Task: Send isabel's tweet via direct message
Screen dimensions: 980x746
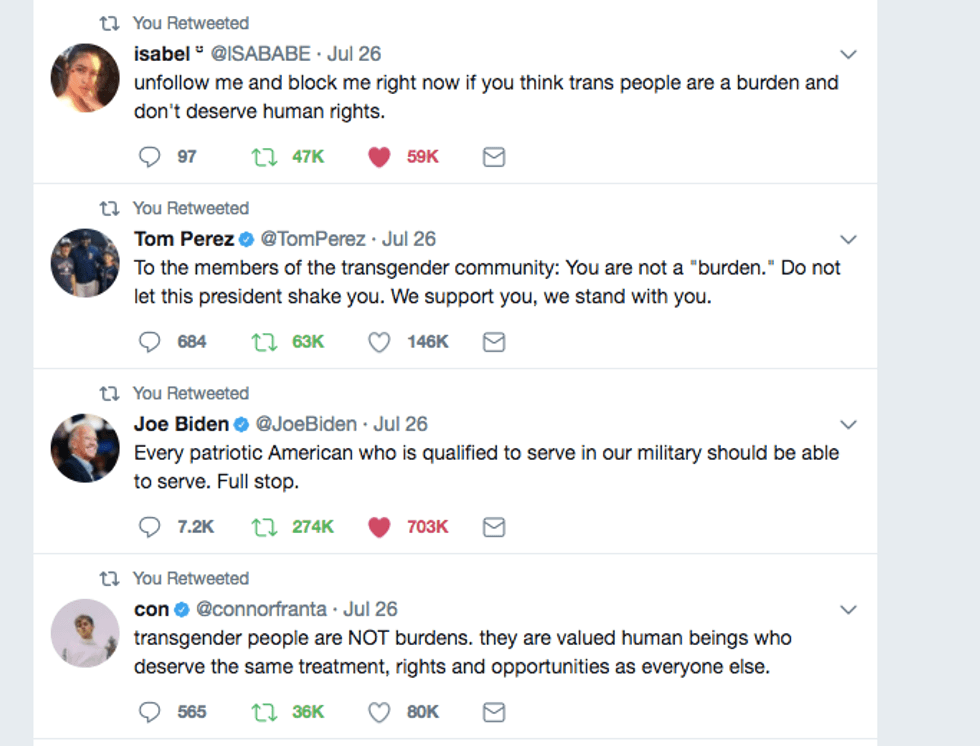Action: [x=493, y=157]
